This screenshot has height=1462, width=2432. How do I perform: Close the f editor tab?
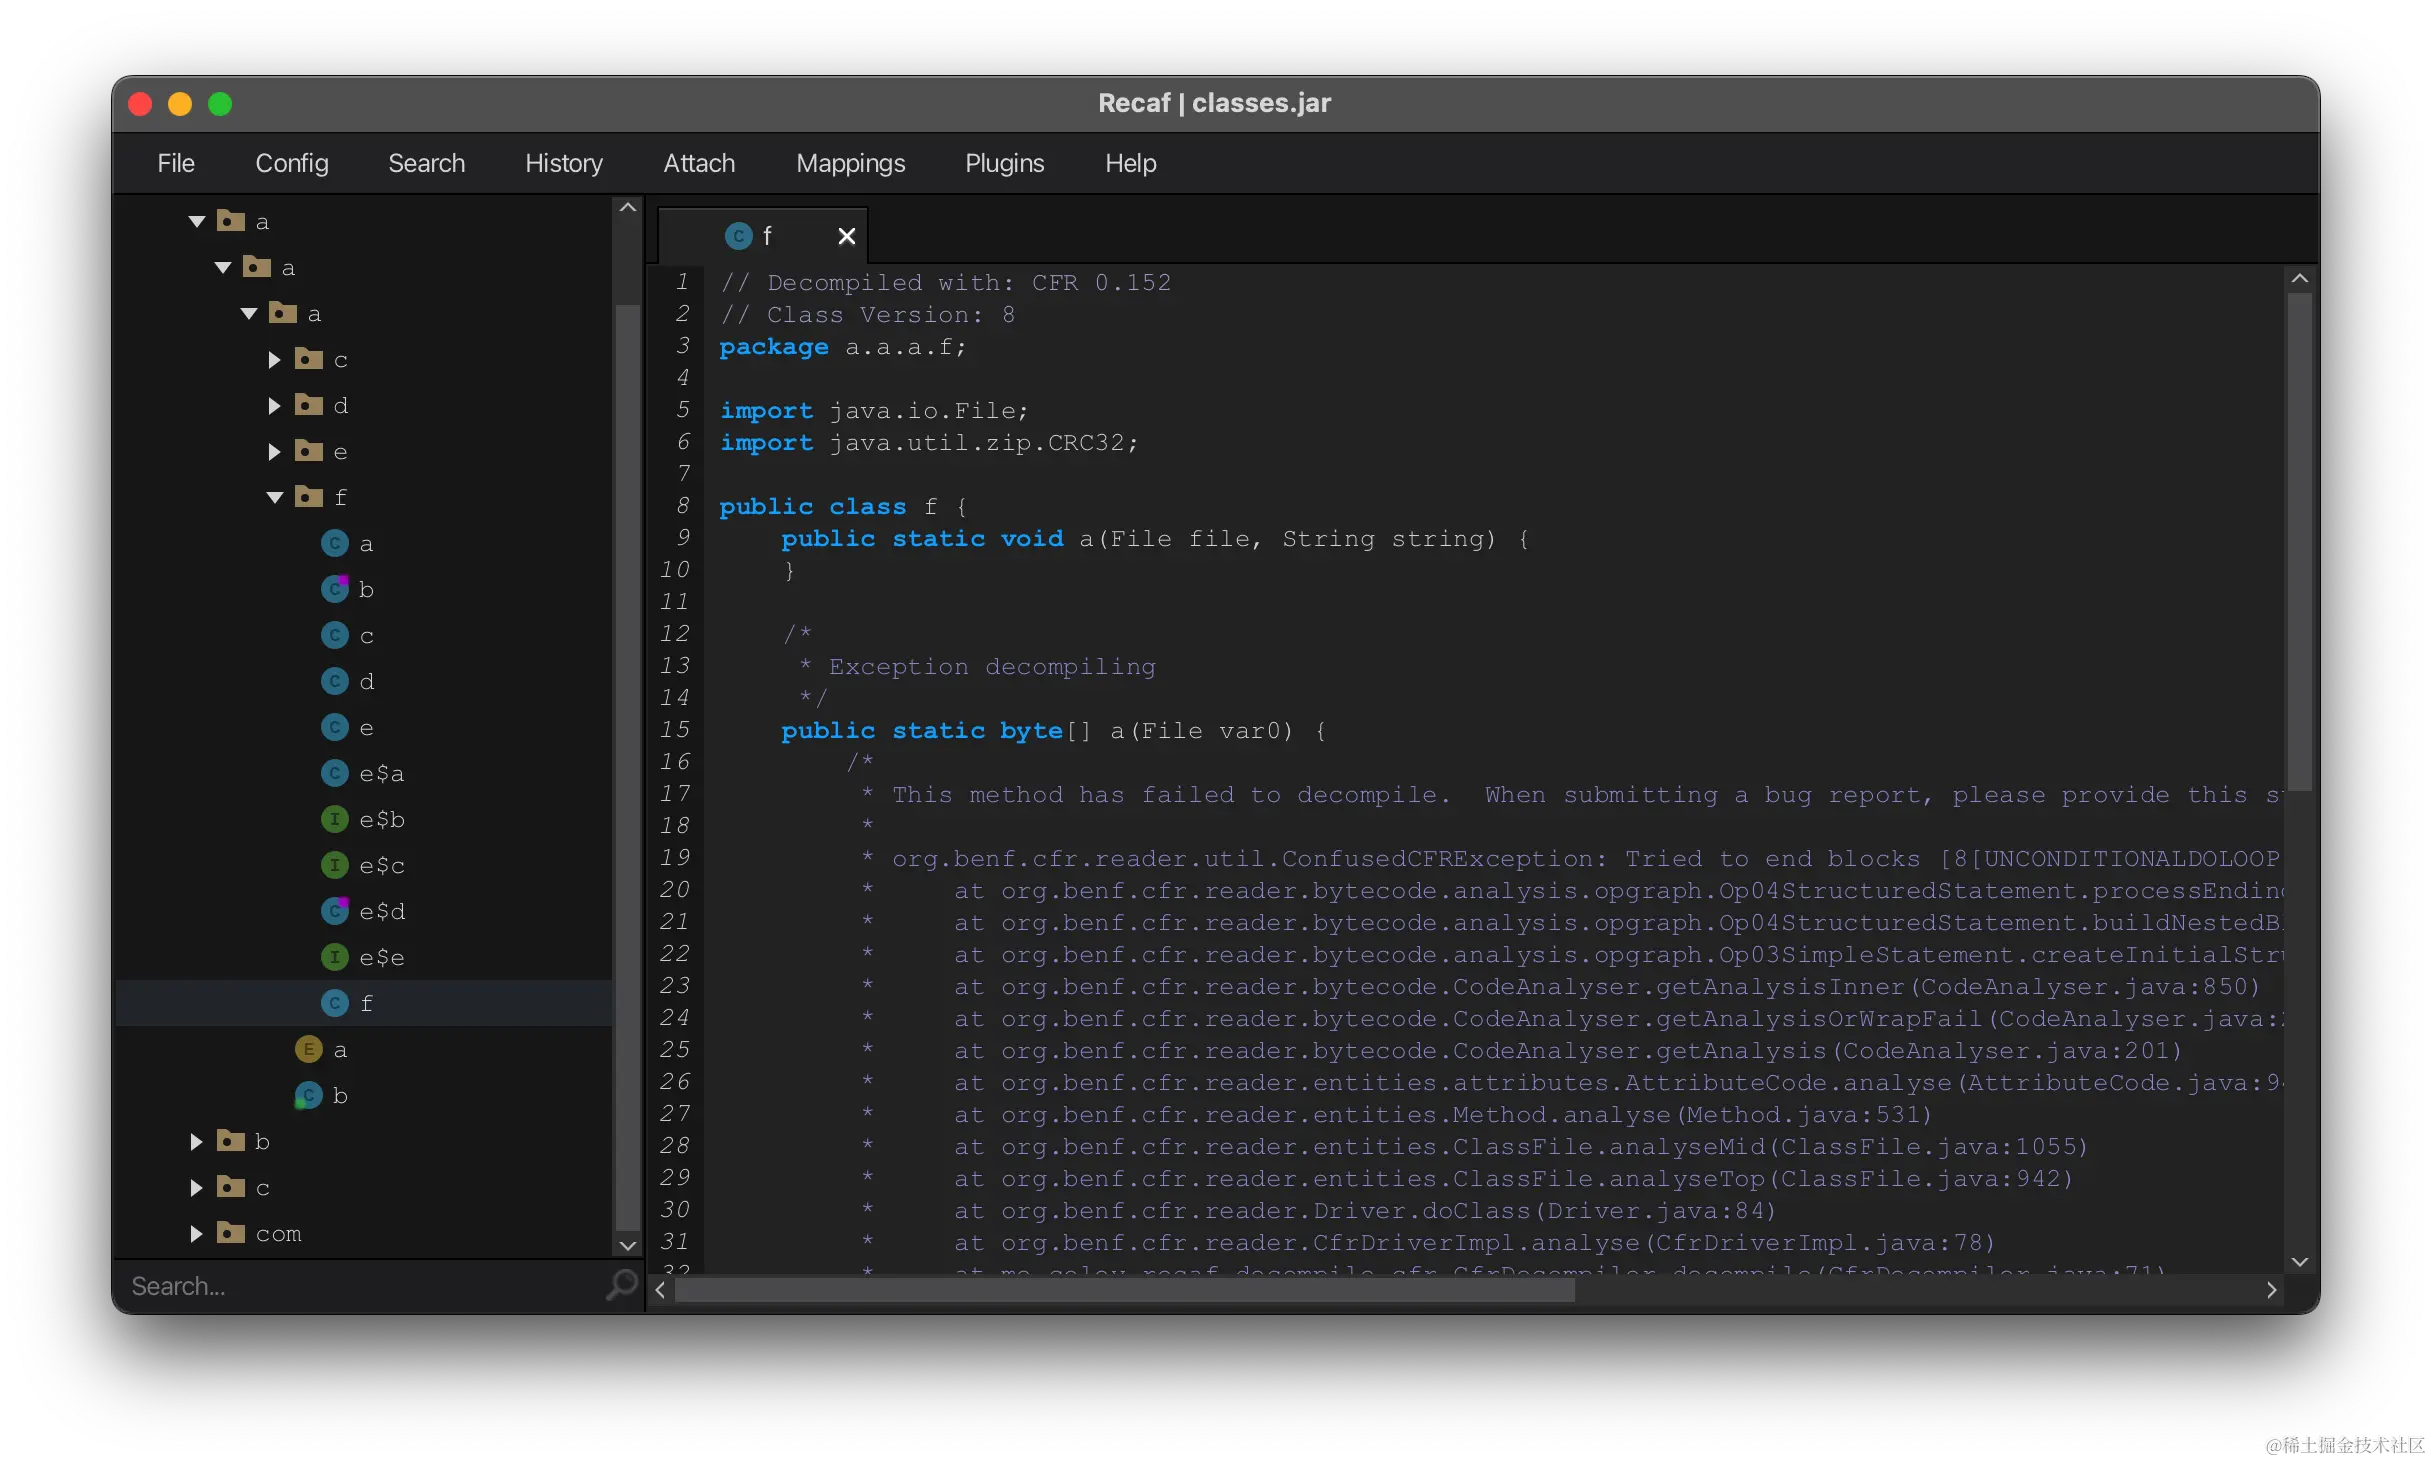pos(846,236)
